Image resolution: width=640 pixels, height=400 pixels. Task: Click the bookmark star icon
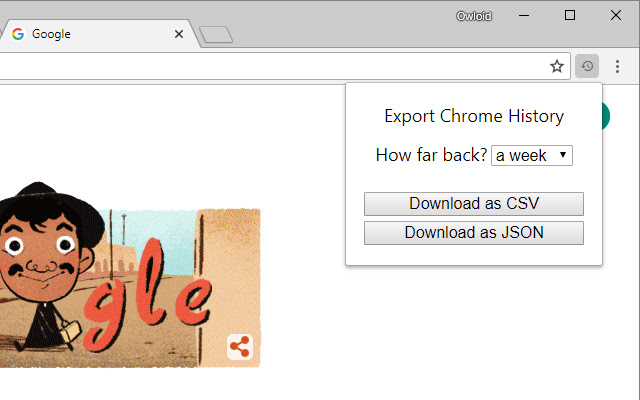tap(557, 66)
